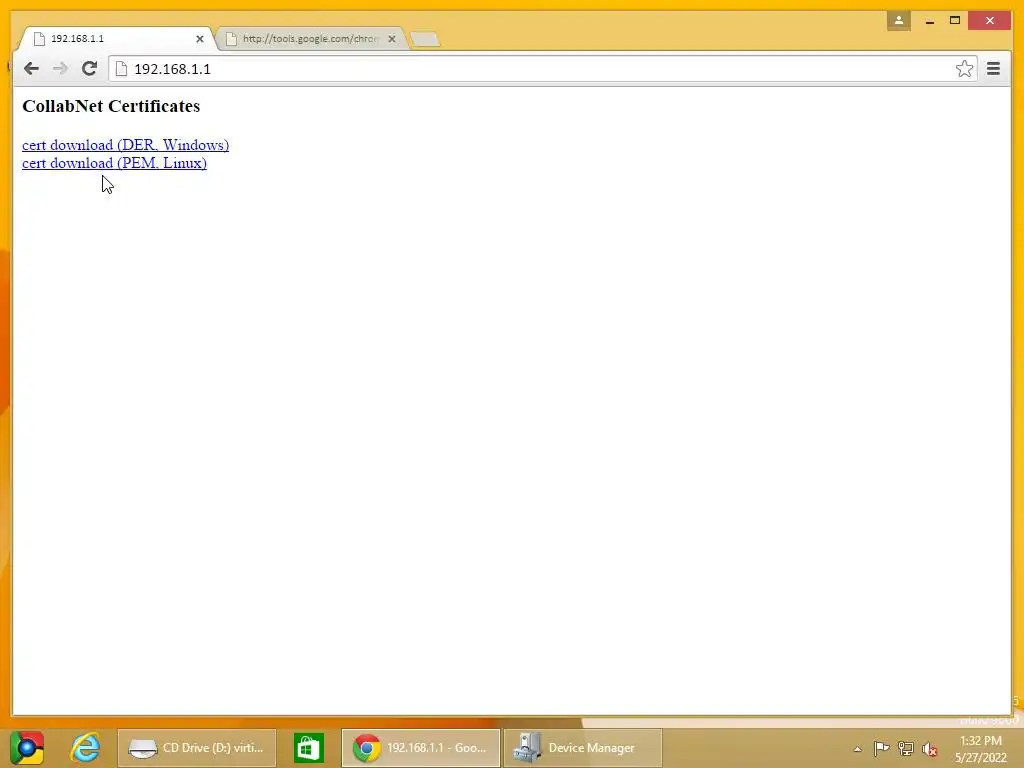Focus the address bar showing 192.168.1.1
Screen dimensions: 1024x768
[x=542, y=69]
